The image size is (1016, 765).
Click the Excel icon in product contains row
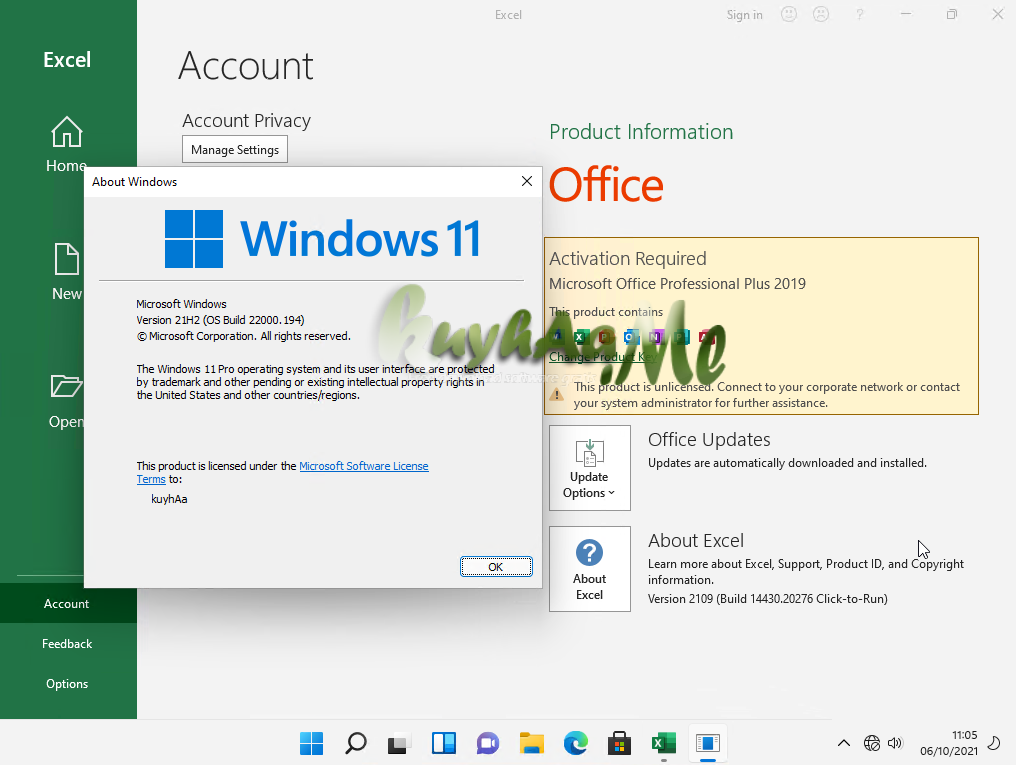[581, 337]
